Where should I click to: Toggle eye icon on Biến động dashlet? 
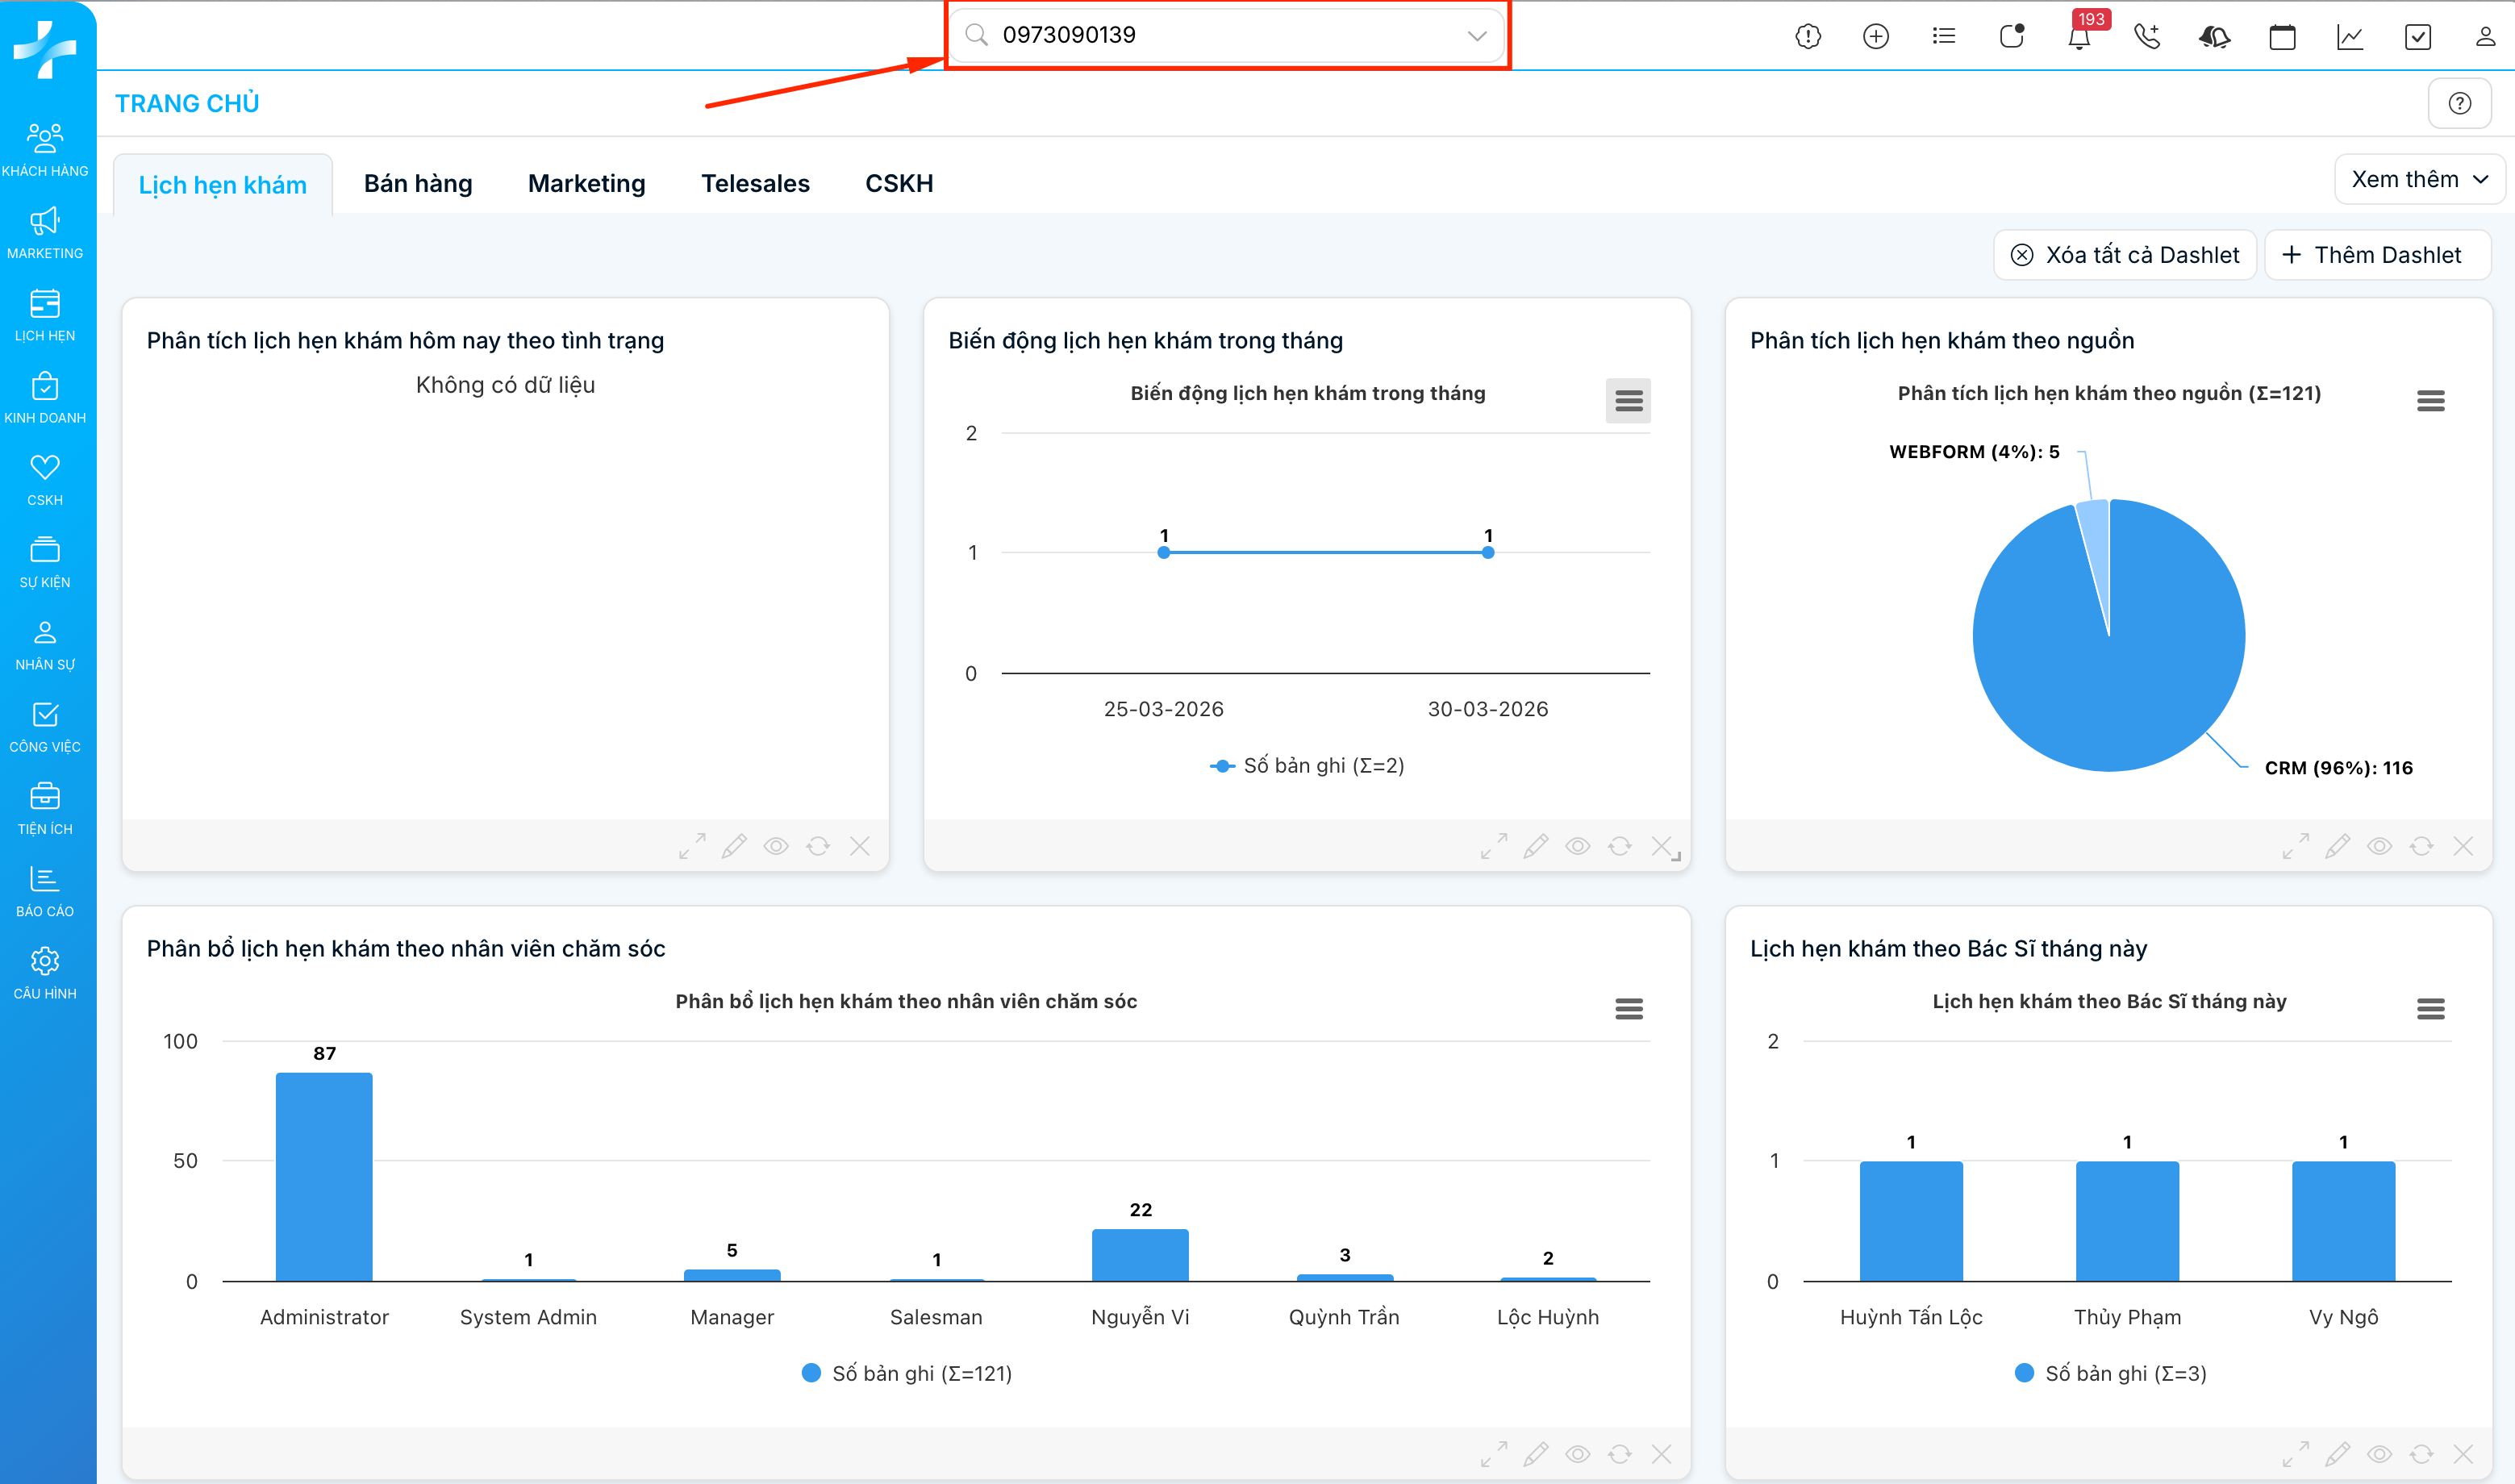tap(1578, 846)
